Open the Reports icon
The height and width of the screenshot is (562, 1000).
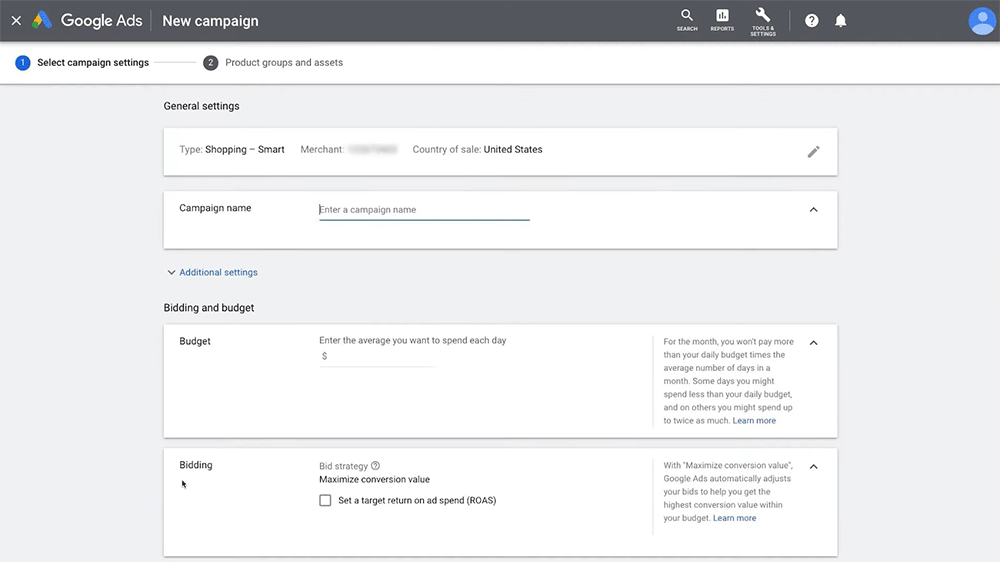point(722,20)
